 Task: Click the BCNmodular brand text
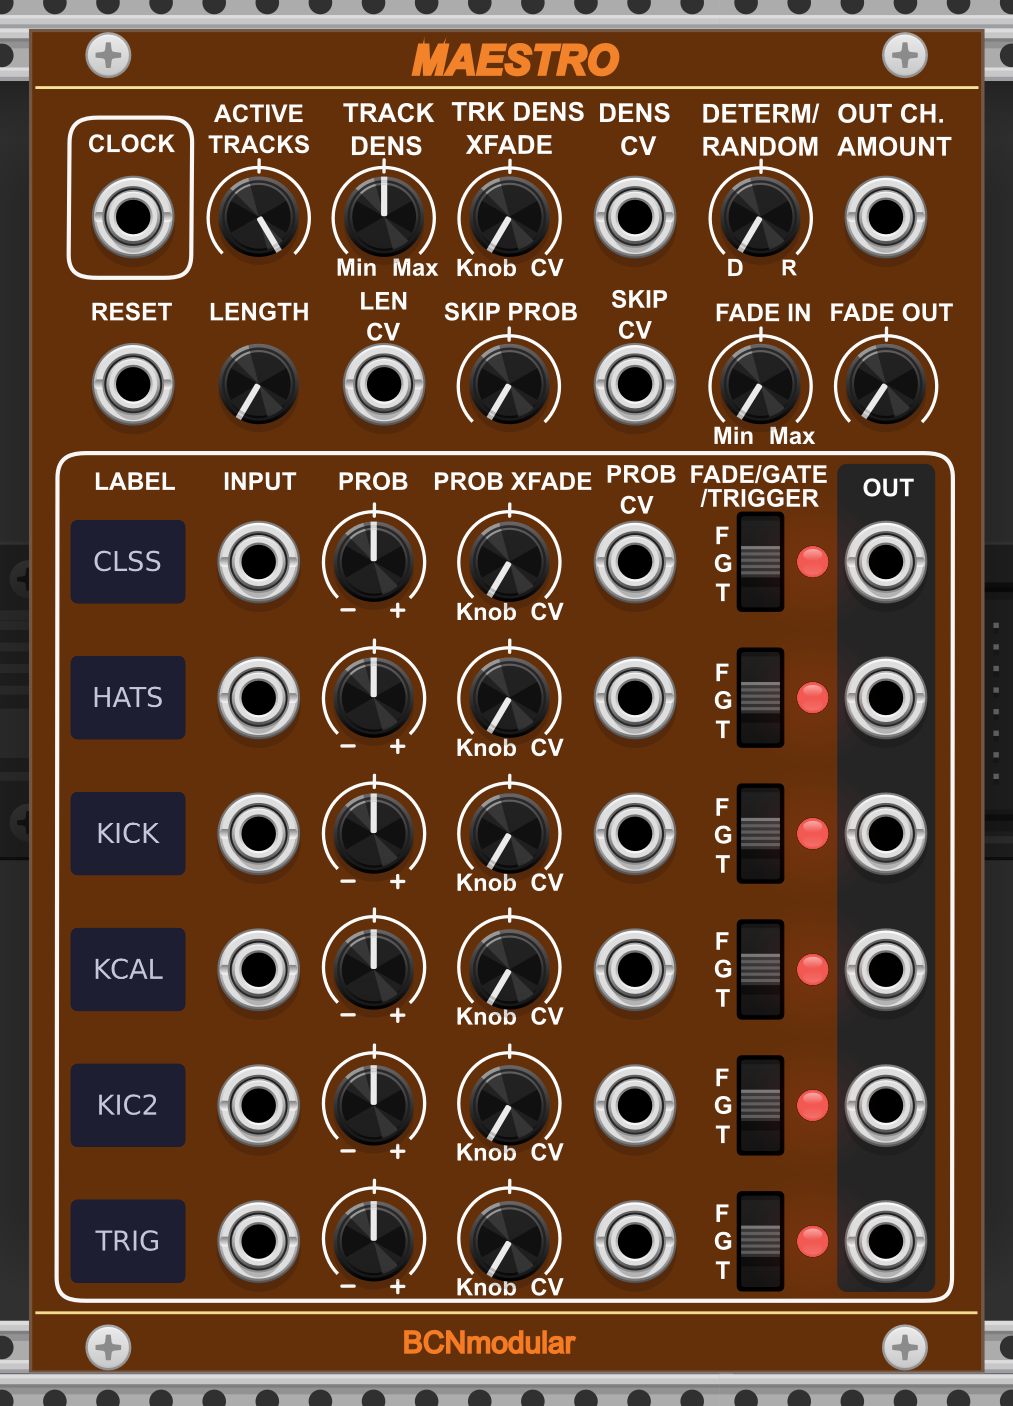[x=489, y=1343]
